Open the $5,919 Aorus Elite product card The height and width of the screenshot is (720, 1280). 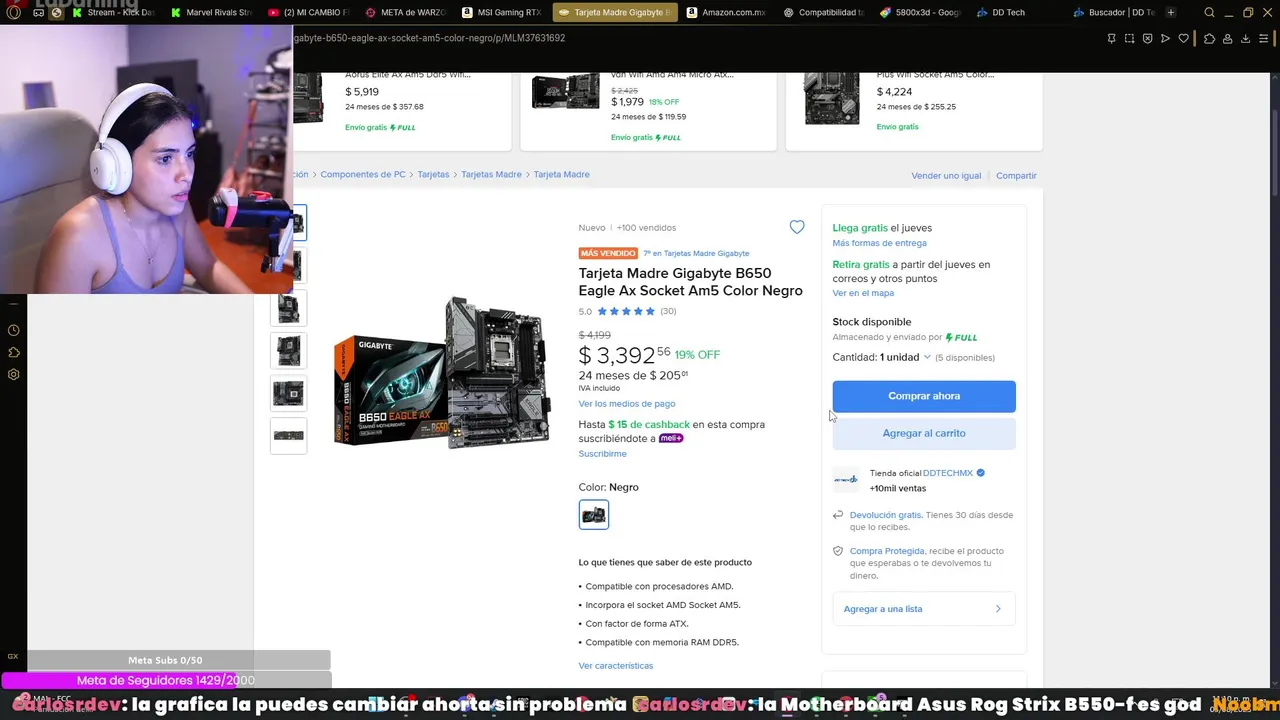click(x=401, y=110)
